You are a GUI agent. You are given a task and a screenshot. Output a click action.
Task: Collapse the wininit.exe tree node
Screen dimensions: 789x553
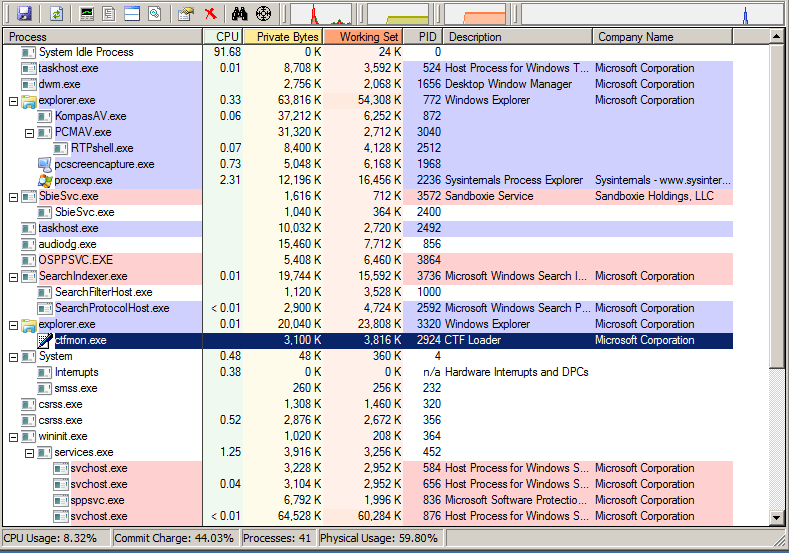click(14, 437)
